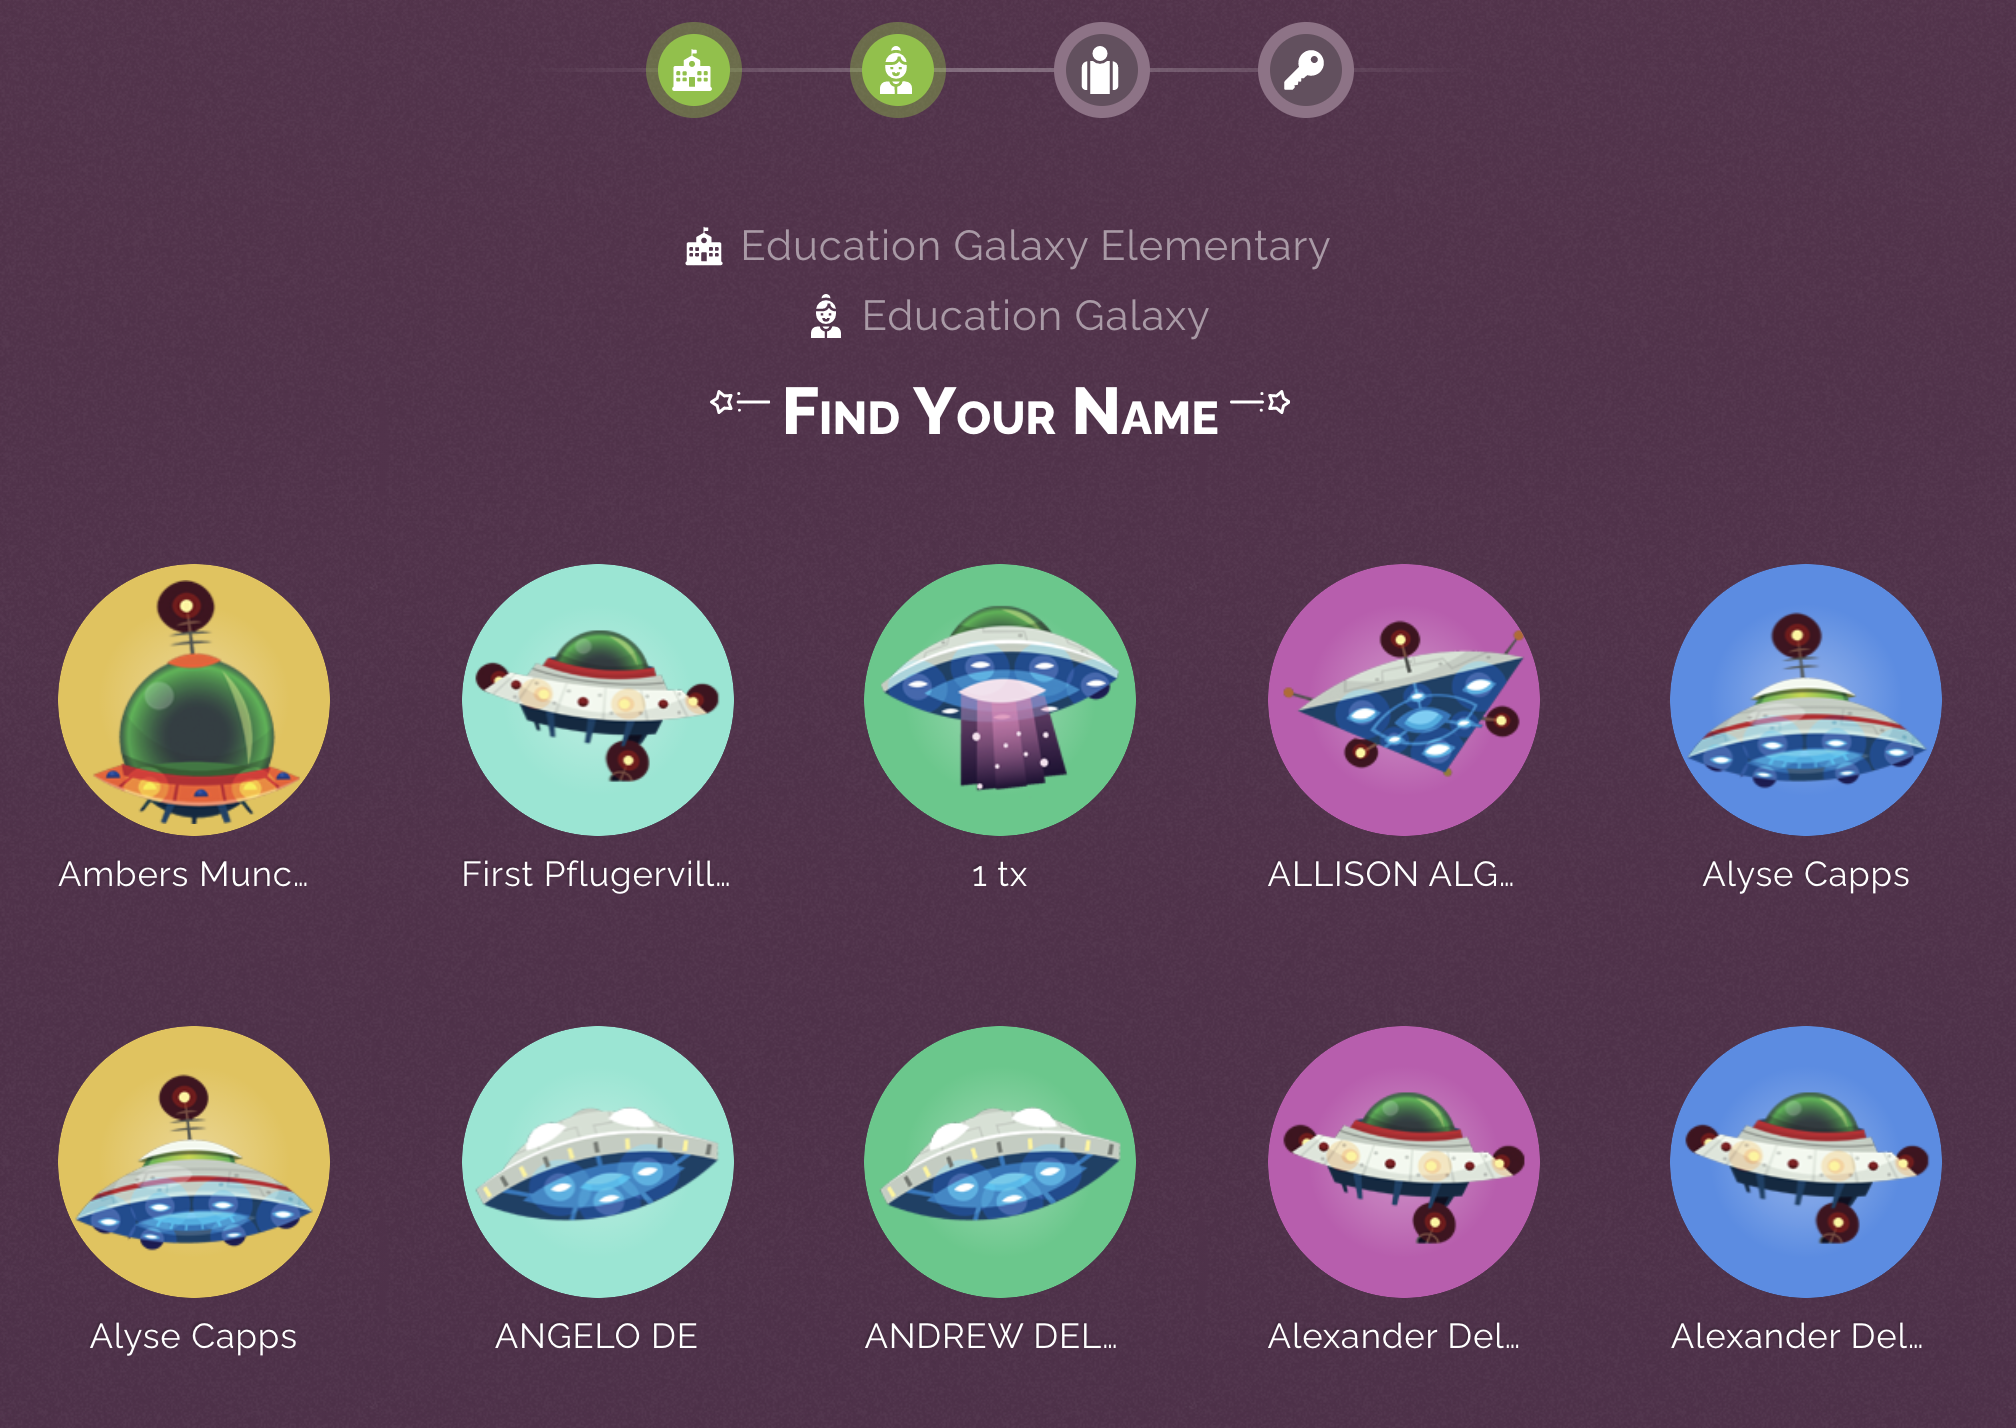
Task: Click the ANGELO DE name label
Action: coord(596,1336)
